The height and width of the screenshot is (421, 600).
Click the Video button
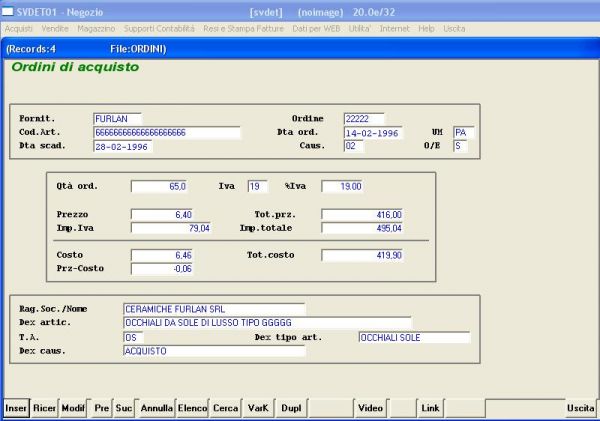click(370, 408)
